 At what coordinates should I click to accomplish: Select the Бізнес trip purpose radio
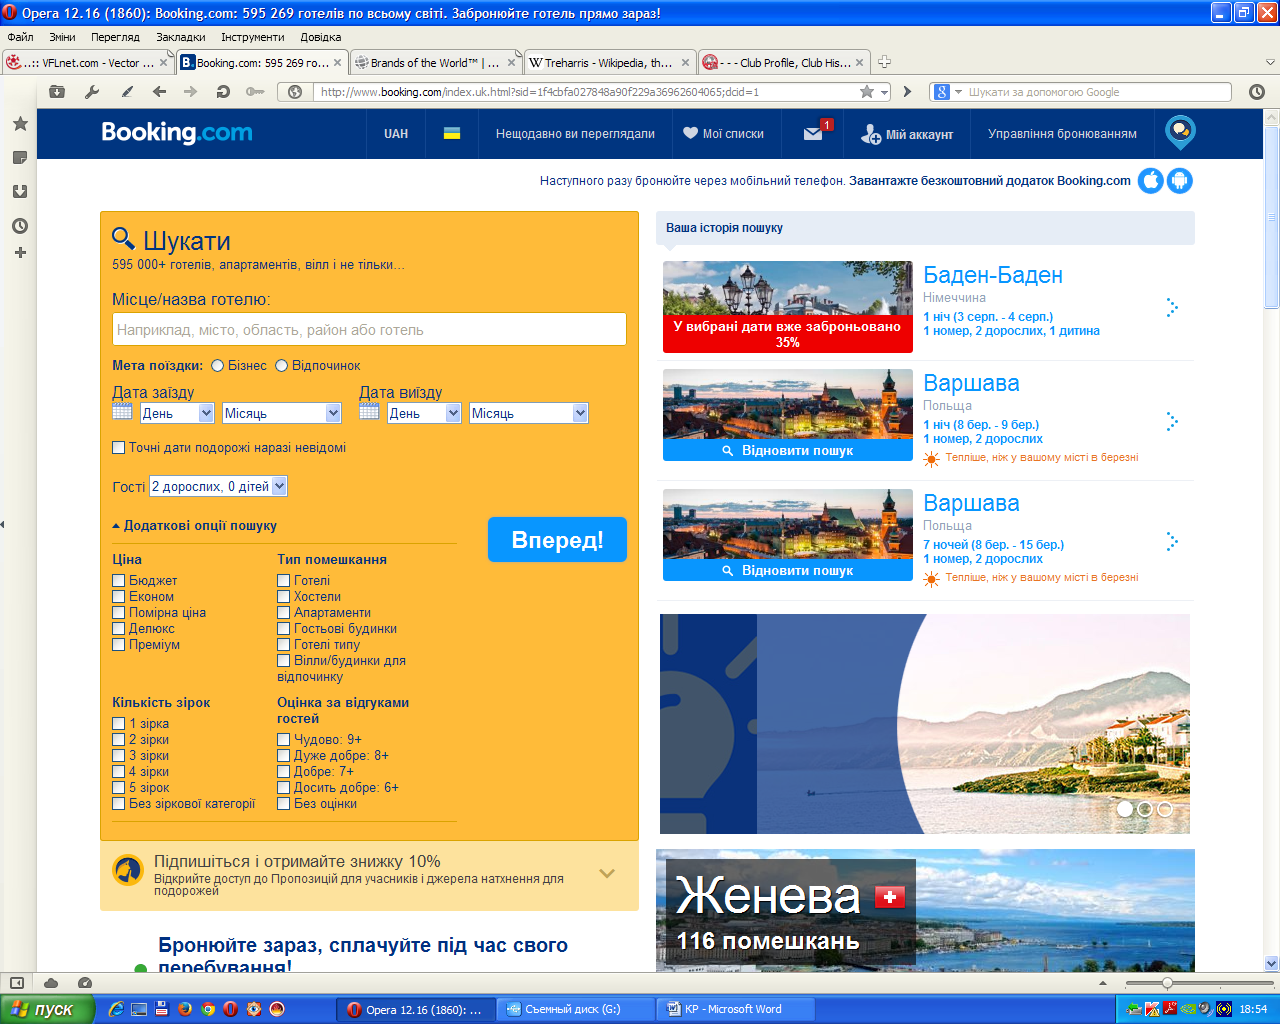(x=217, y=366)
